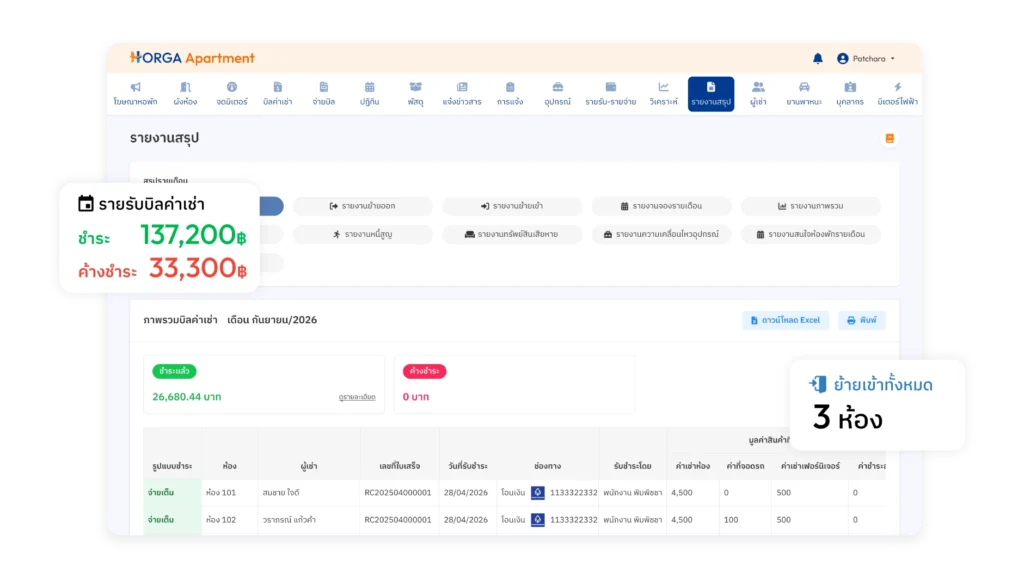This screenshot has width=1024, height=578.
Task: Open the ดูรายละเอียด link
Action: tap(357, 397)
